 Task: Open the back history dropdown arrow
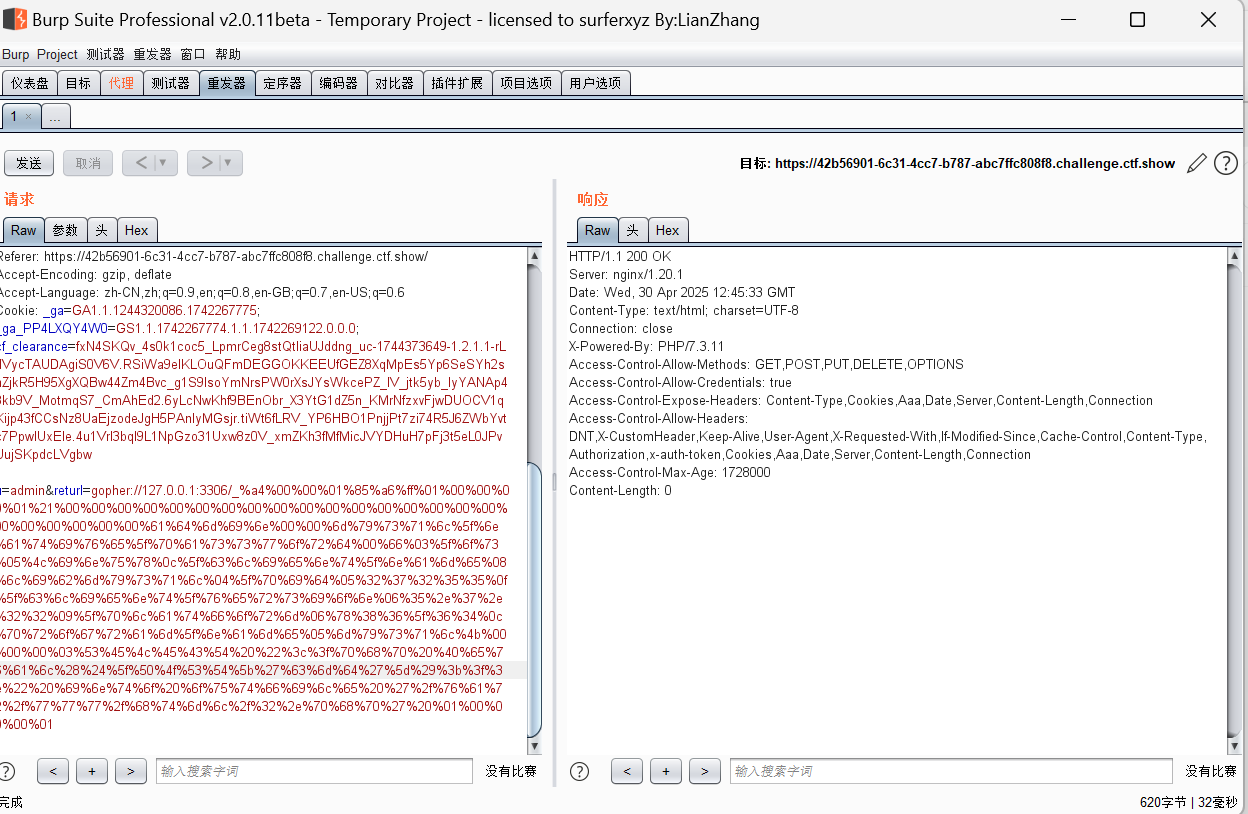[164, 163]
